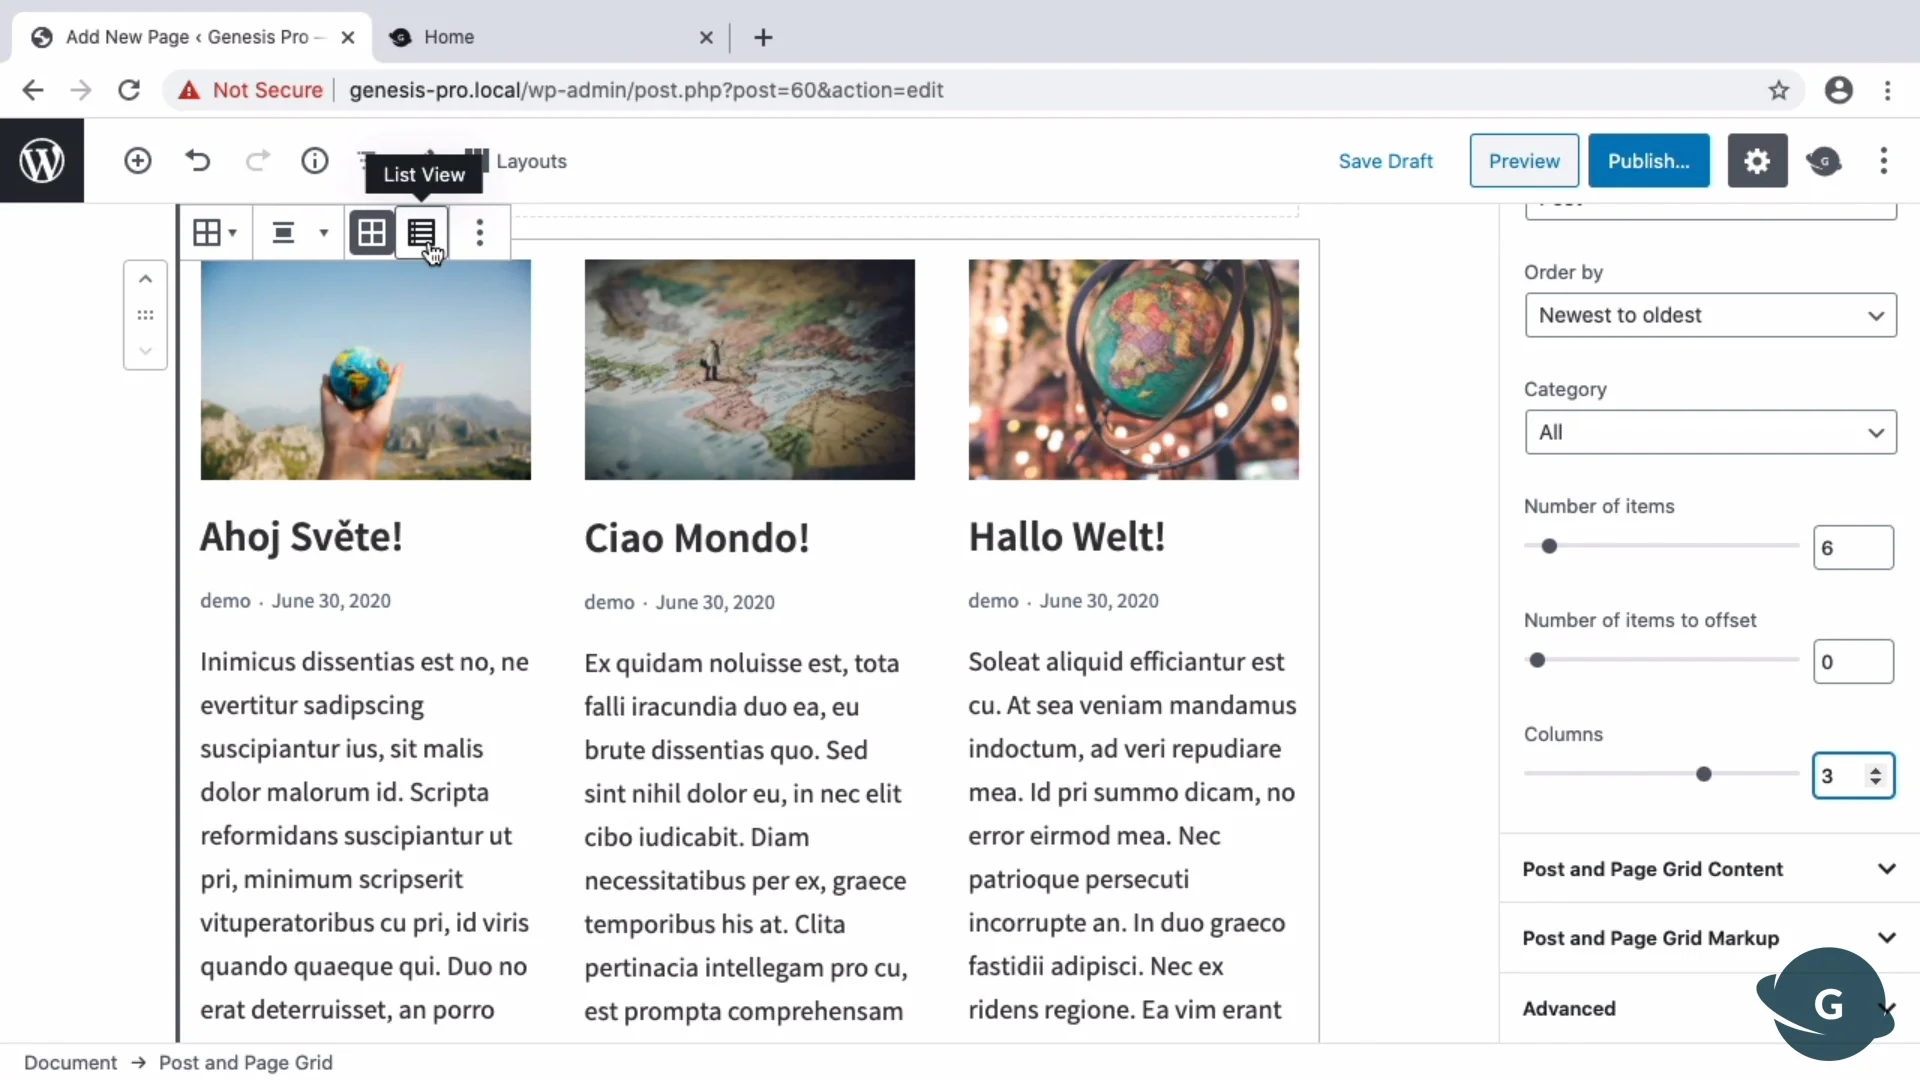Open the settings gear panel
Image resolution: width=1920 pixels, height=1080 pixels.
[1757, 161]
